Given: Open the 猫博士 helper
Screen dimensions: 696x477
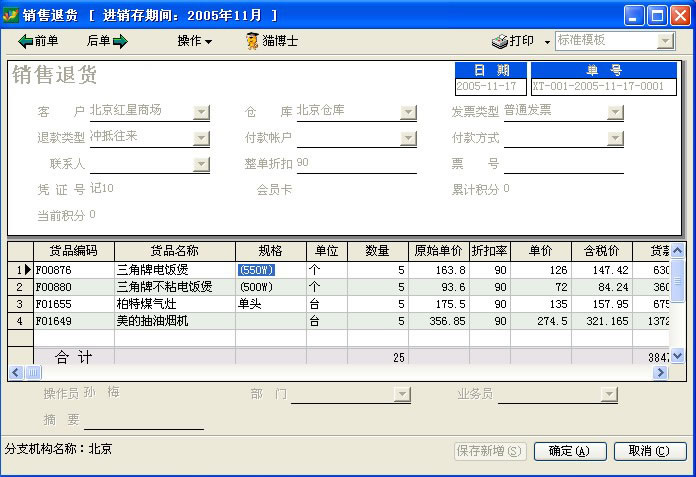Looking at the screenshot, I should click(271, 41).
